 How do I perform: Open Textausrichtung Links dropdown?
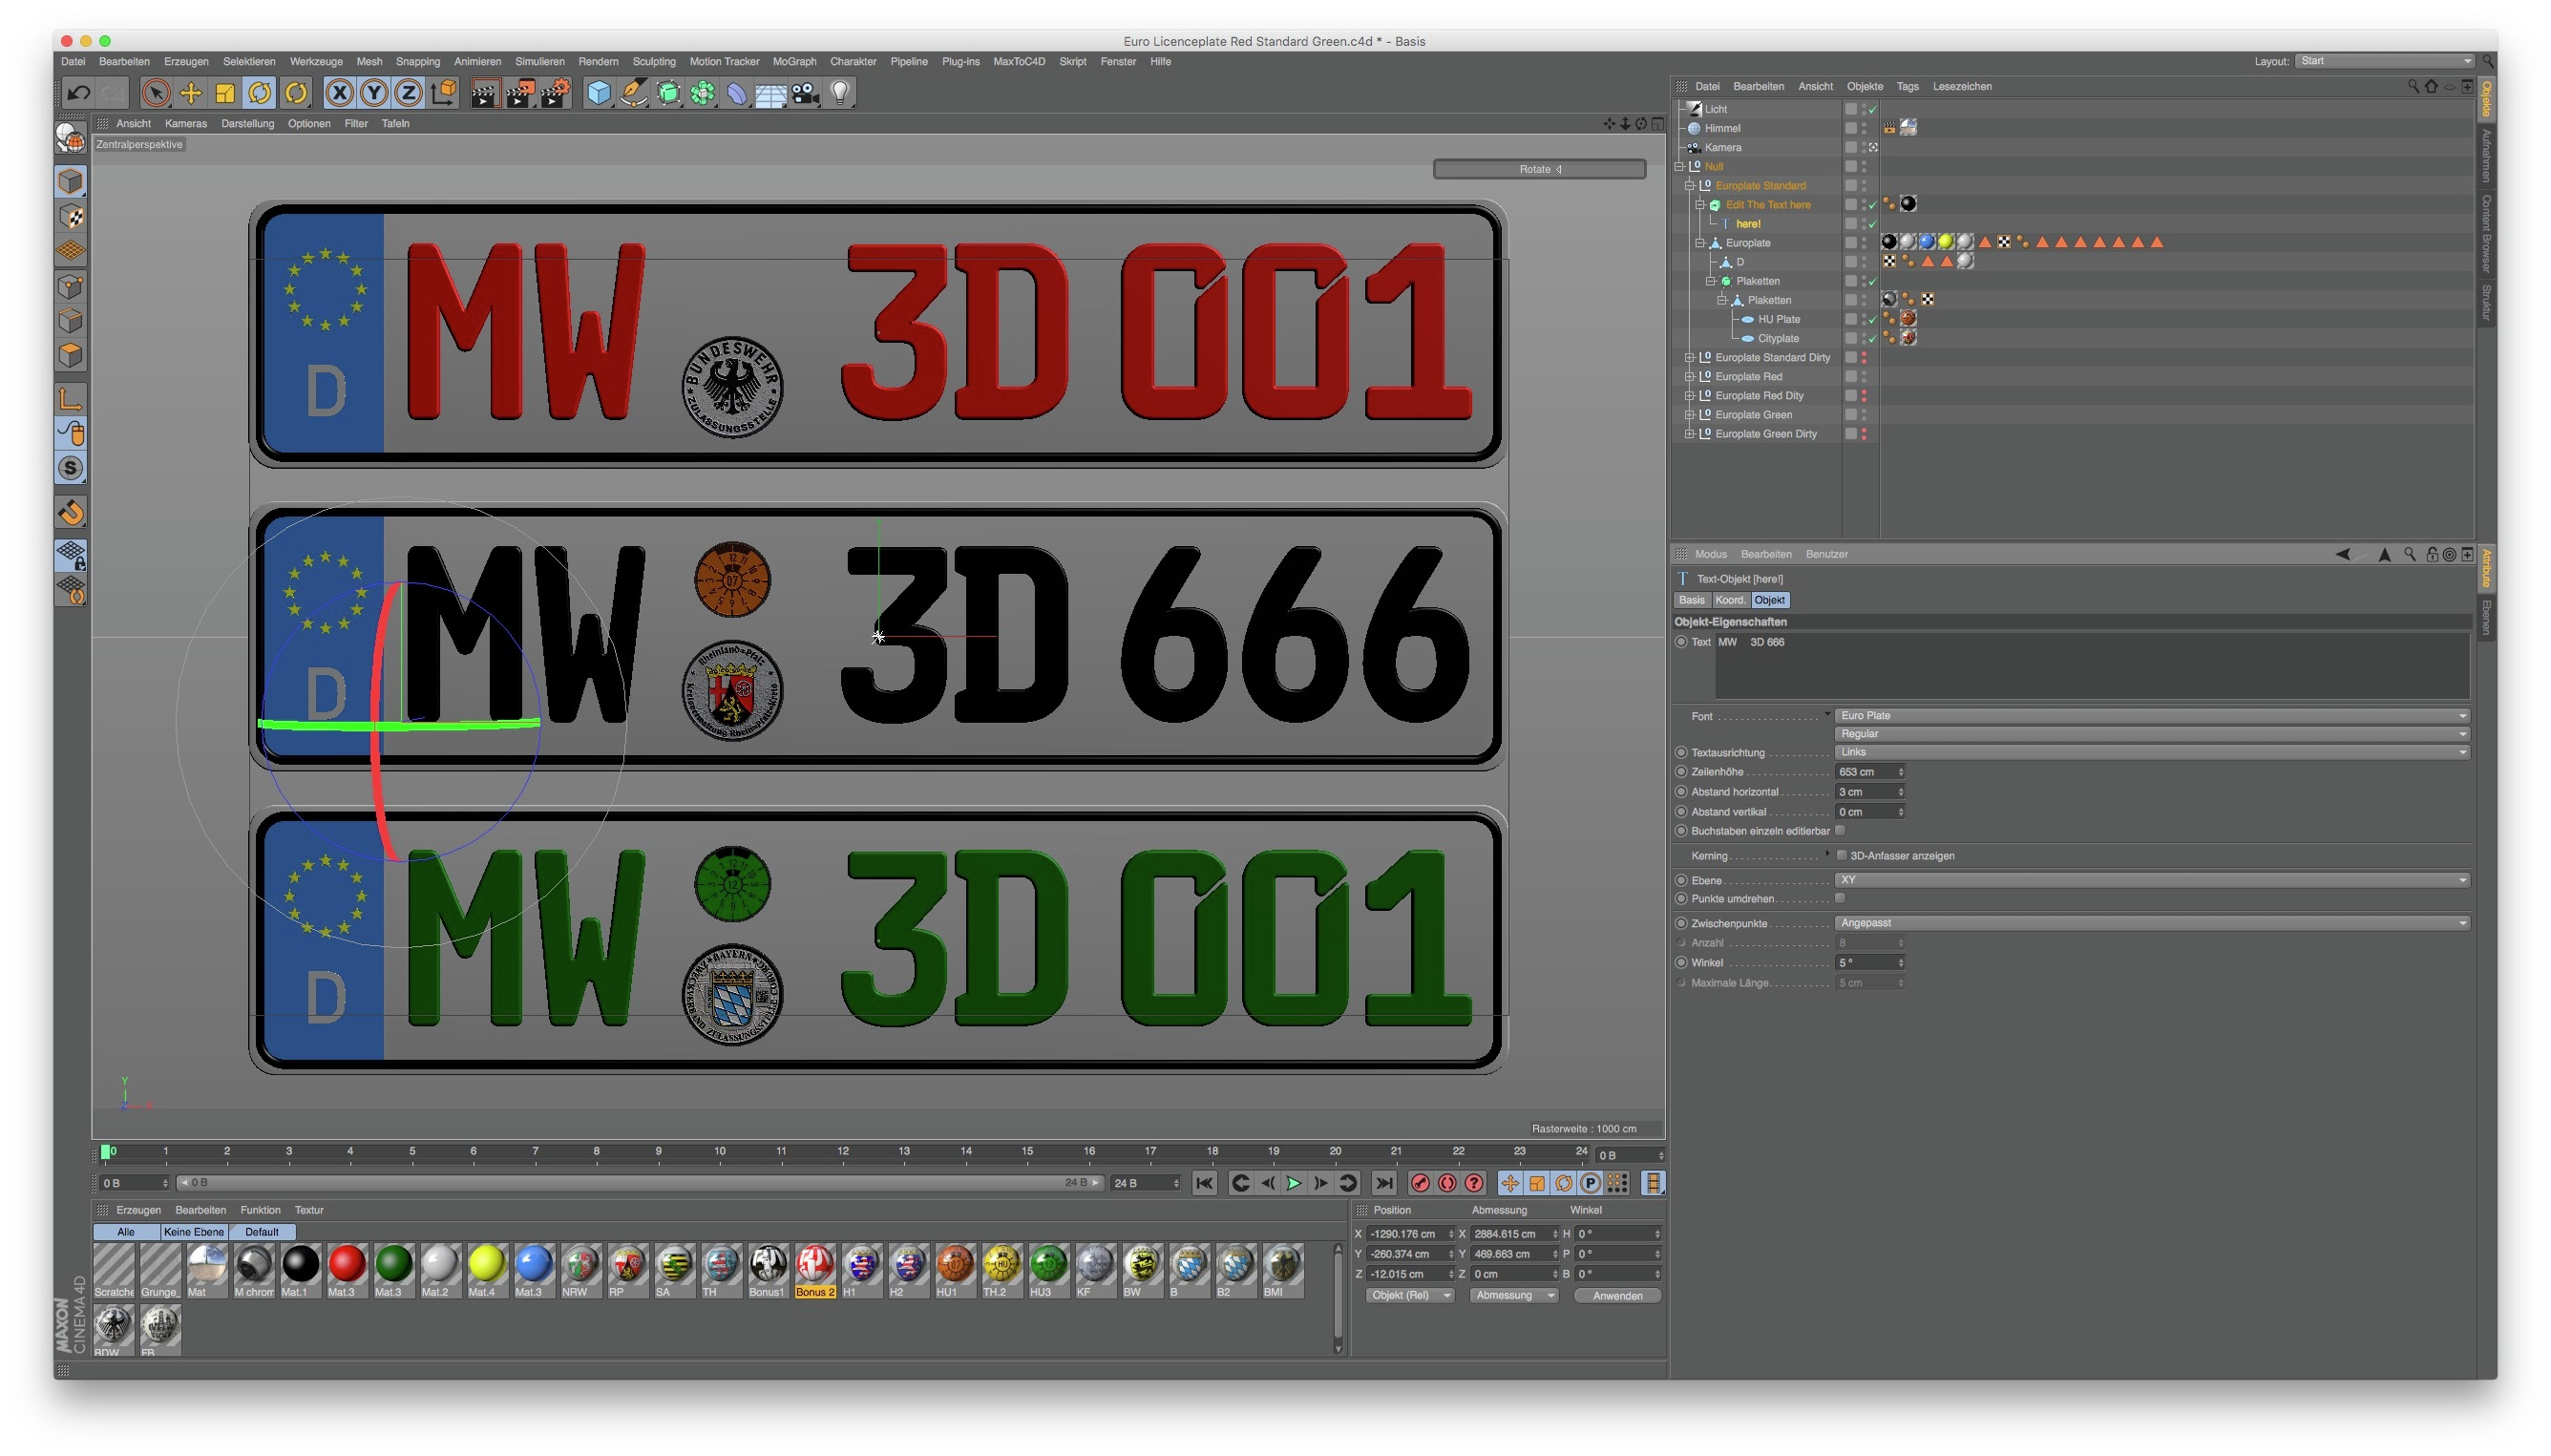2152,752
